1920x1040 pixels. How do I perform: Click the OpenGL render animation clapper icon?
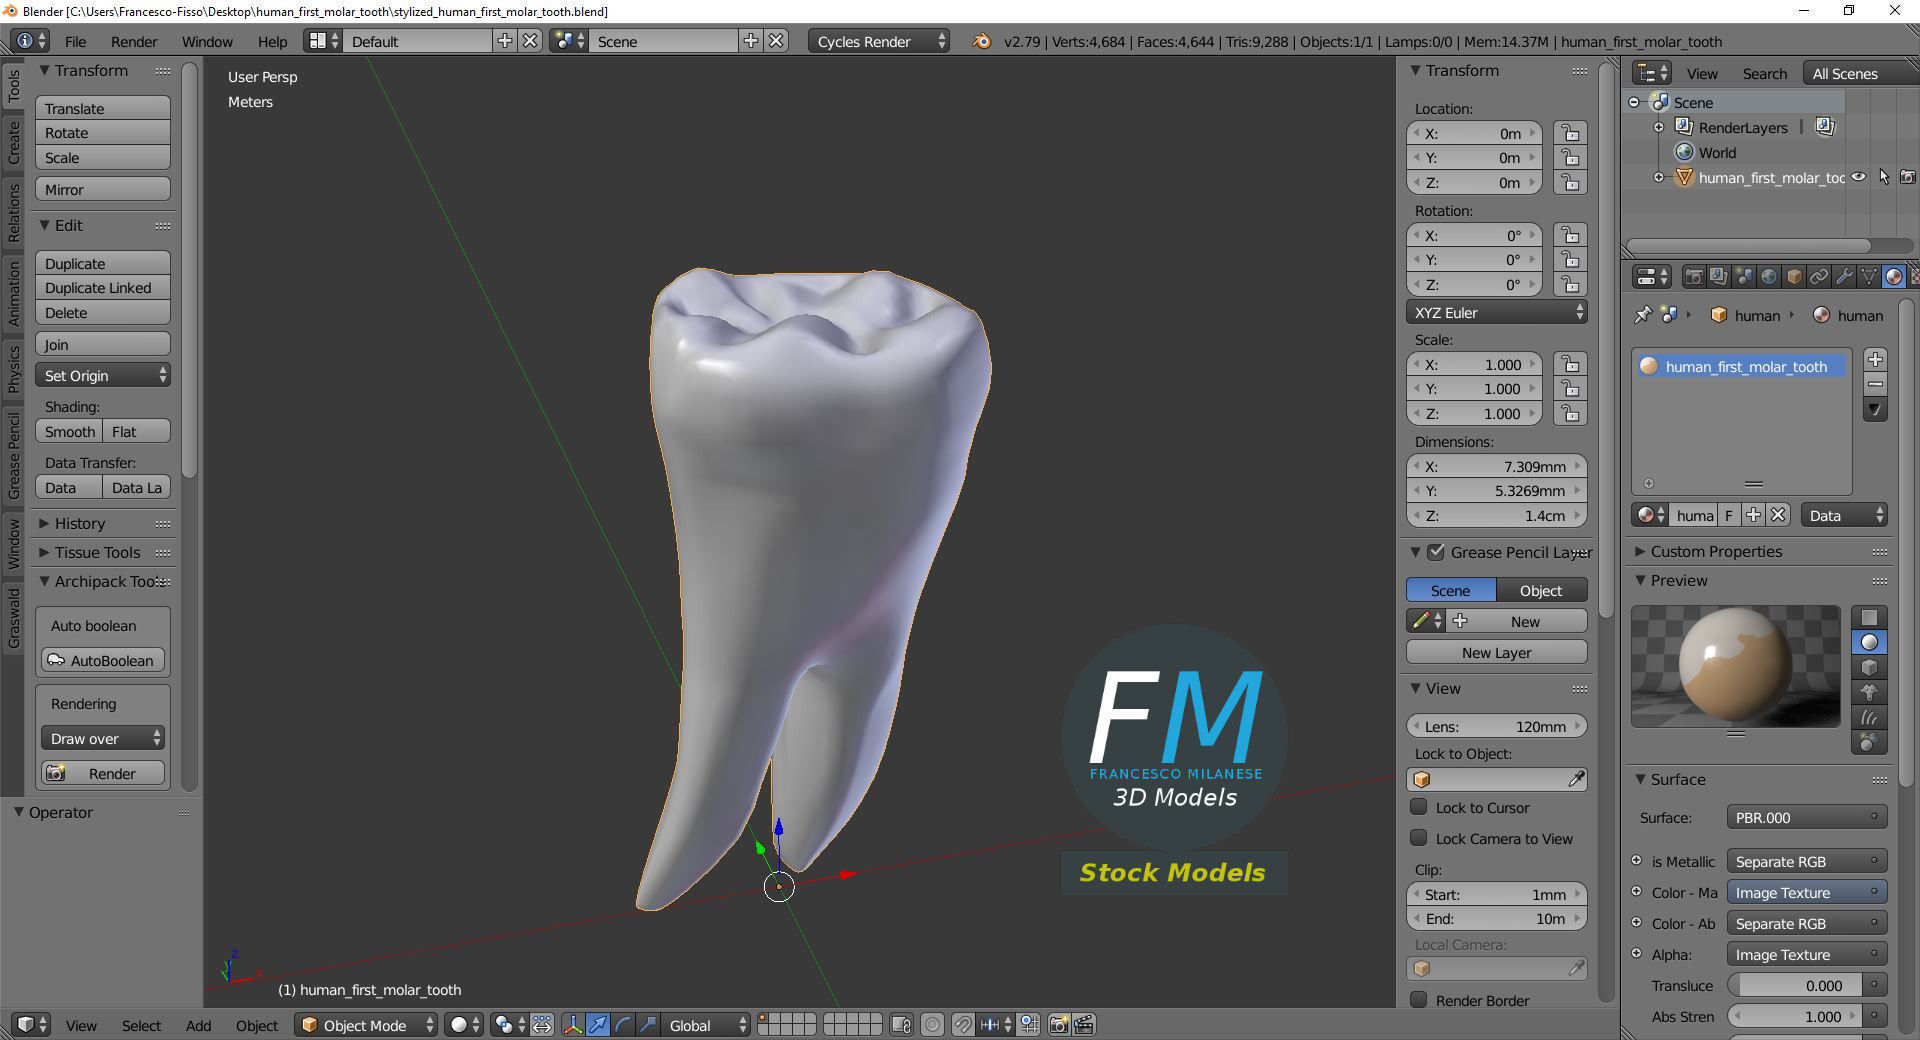coord(1084,1025)
